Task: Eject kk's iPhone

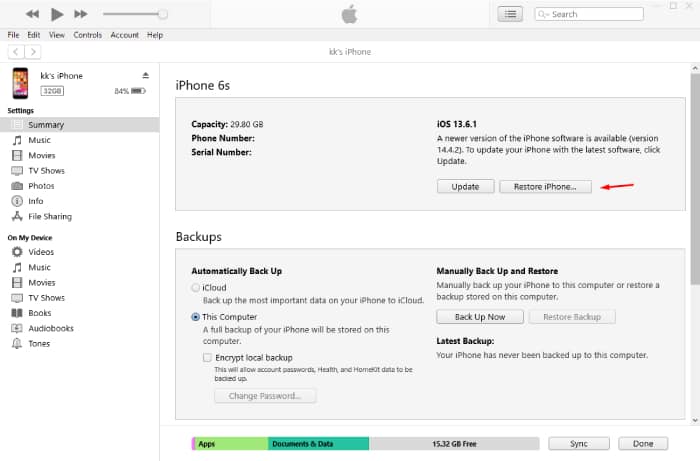Action: tap(146, 75)
